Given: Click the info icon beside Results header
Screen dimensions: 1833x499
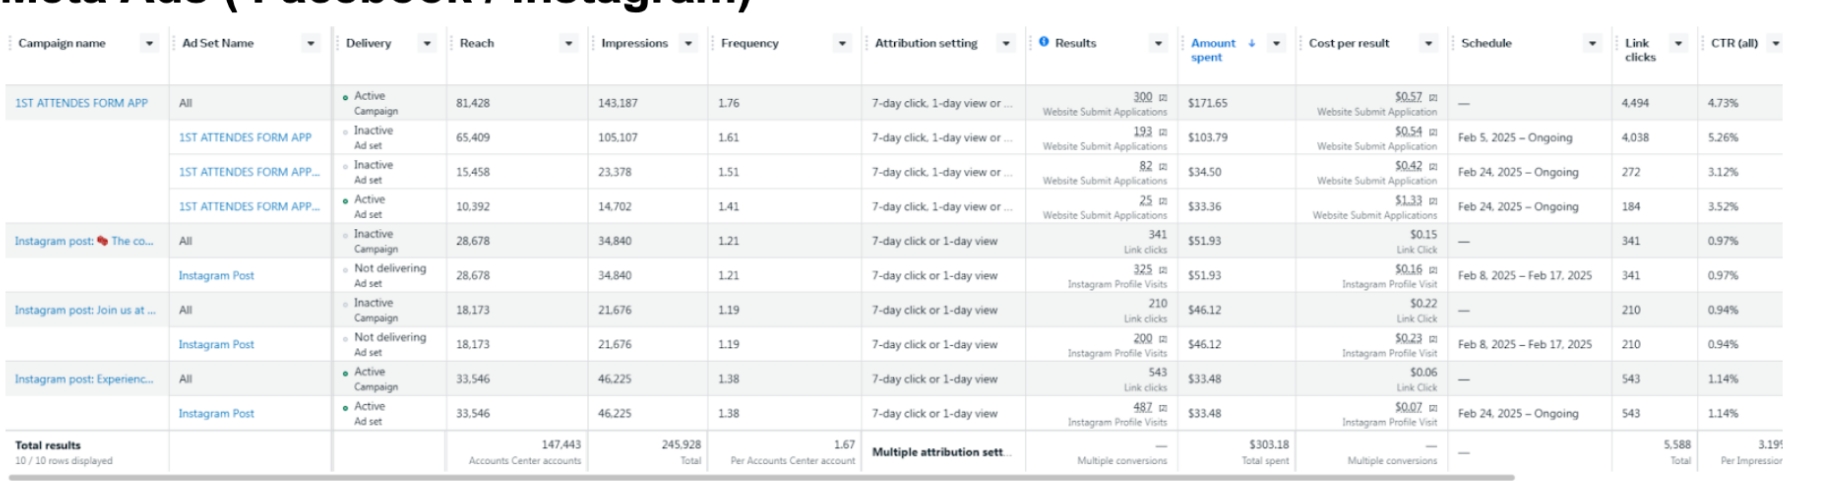Looking at the screenshot, I should (1044, 42).
